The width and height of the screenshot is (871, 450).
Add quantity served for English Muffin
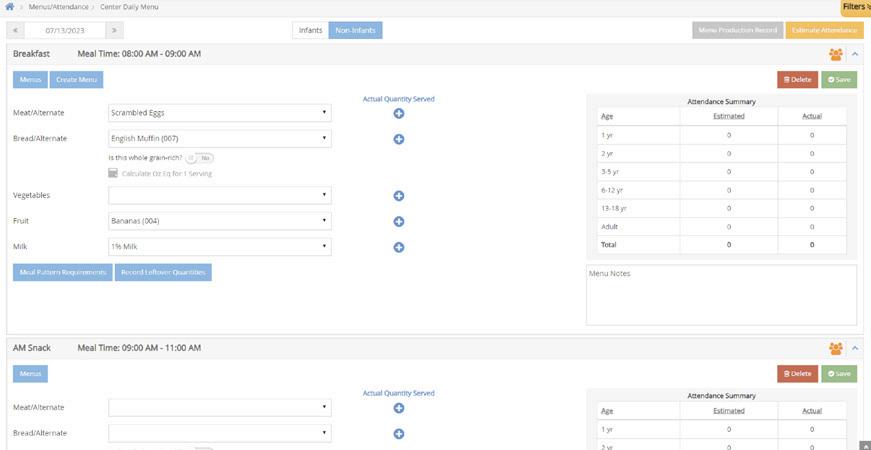[398, 139]
